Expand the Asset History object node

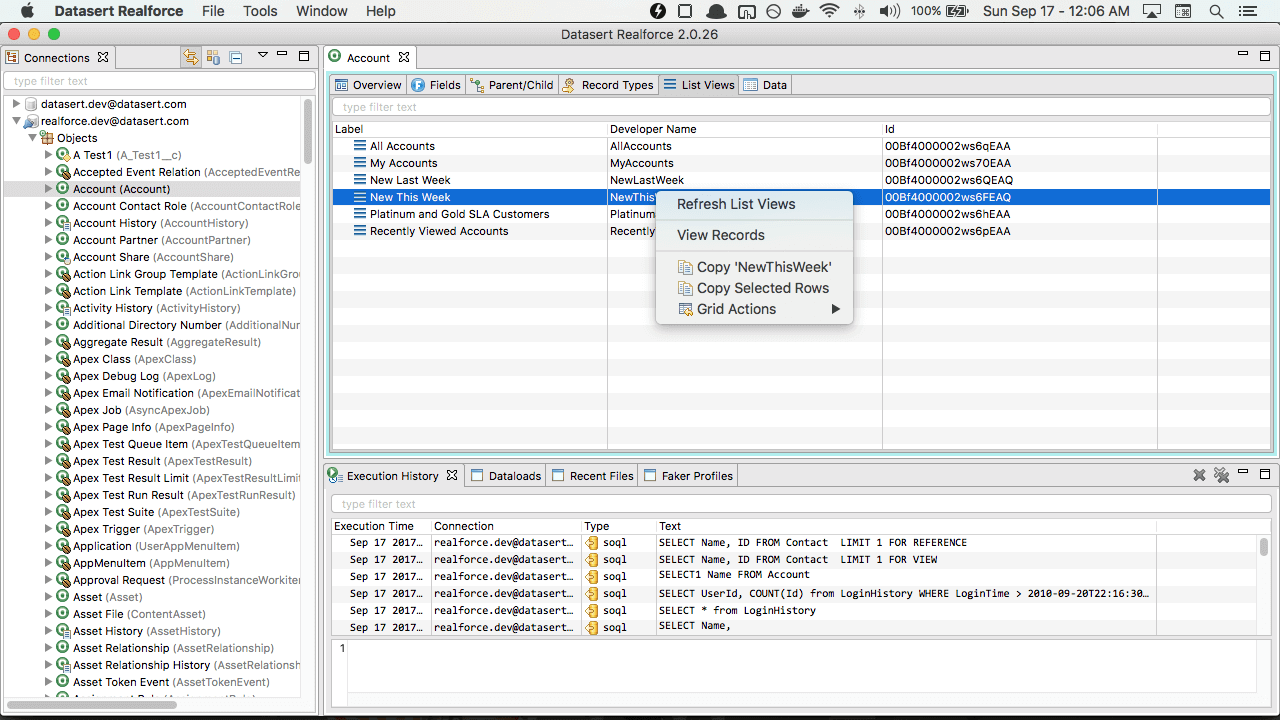tap(48, 631)
